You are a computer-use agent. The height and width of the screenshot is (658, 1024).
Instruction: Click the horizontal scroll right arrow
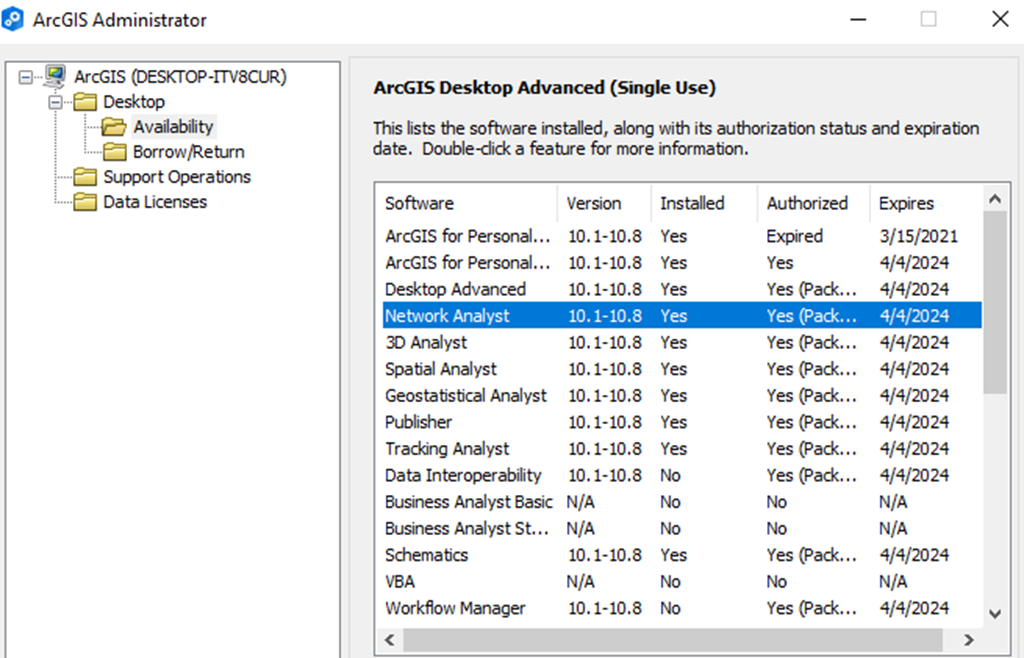click(x=969, y=640)
